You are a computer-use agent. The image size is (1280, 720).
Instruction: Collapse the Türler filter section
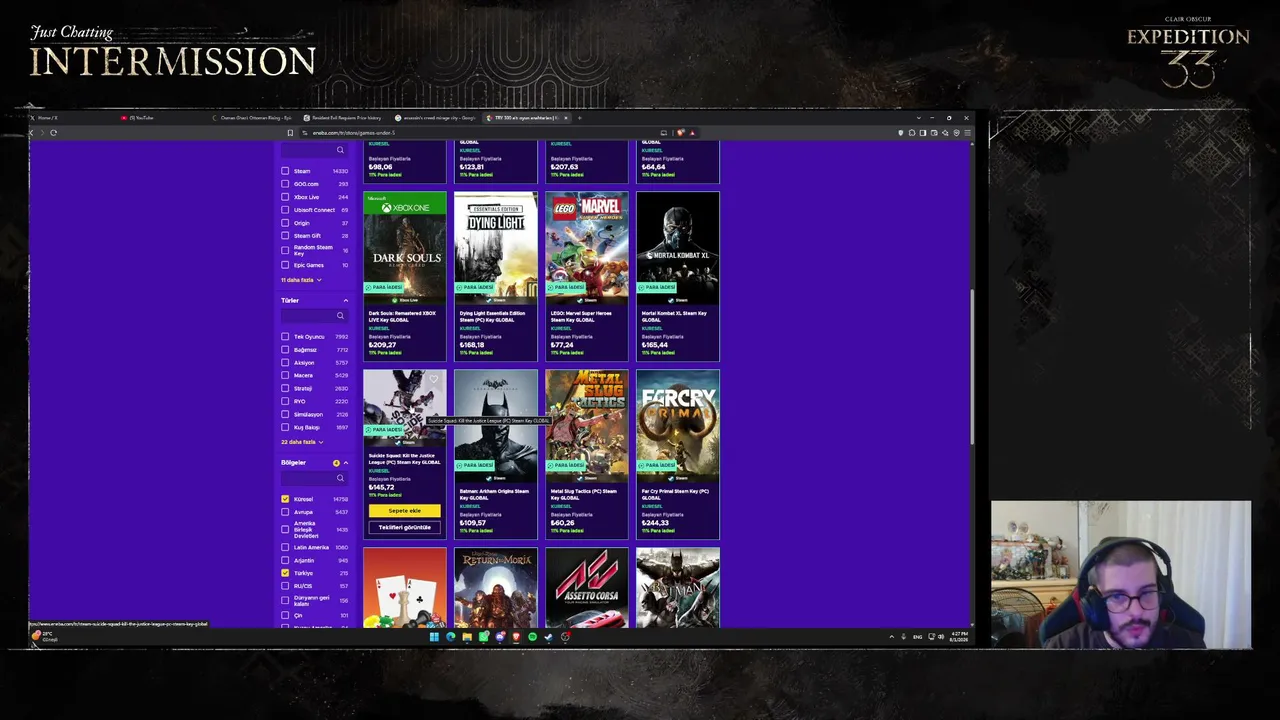tap(346, 300)
